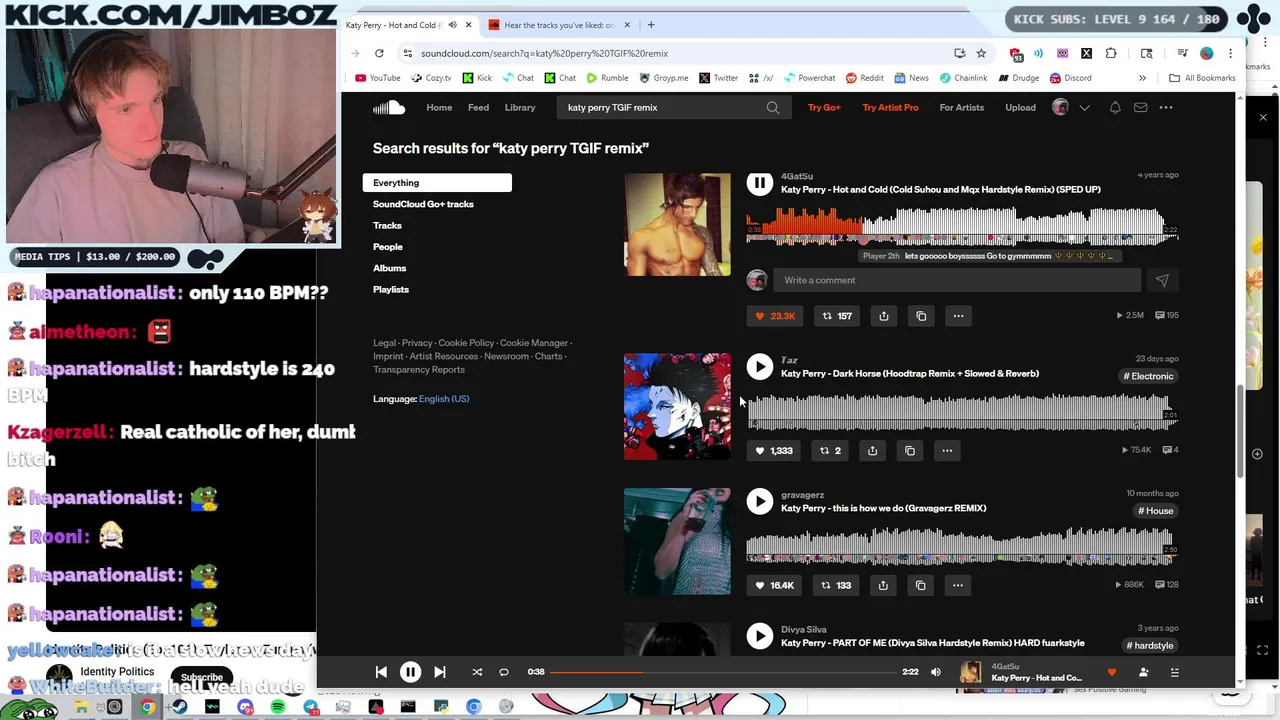
Task: Click inside the Write a comment field
Action: pos(957,281)
